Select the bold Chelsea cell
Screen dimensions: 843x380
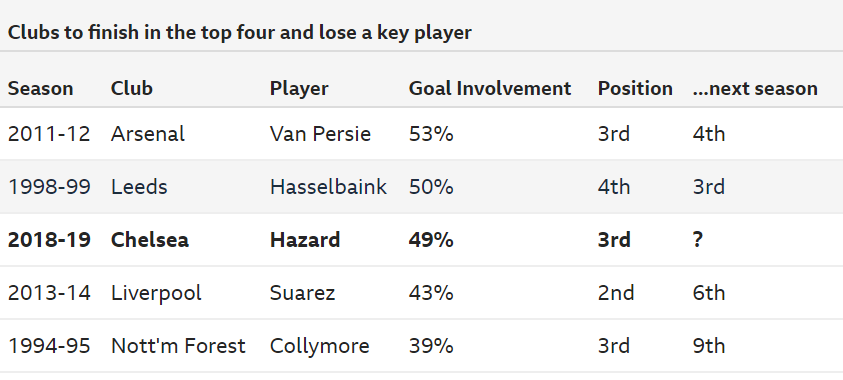(x=150, y=240)
